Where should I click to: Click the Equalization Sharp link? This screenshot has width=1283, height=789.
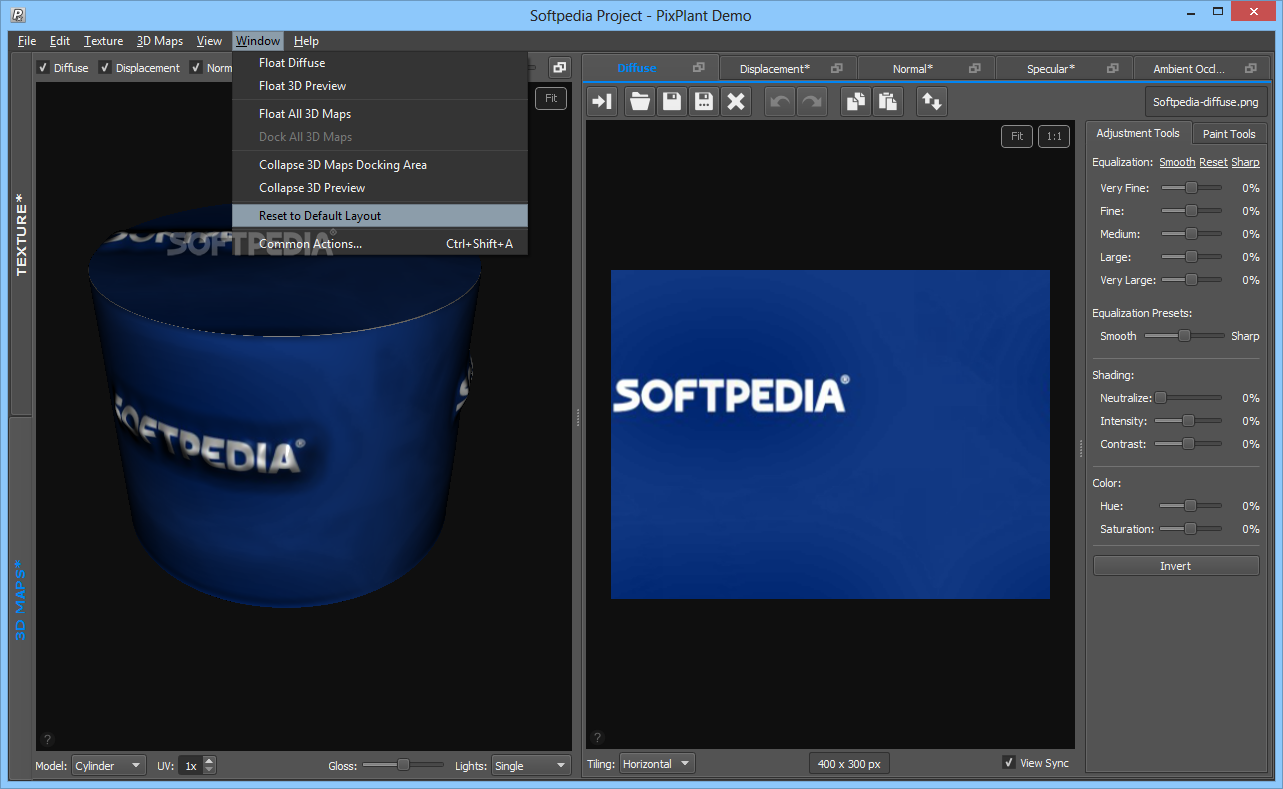(x=1245, y=162)
